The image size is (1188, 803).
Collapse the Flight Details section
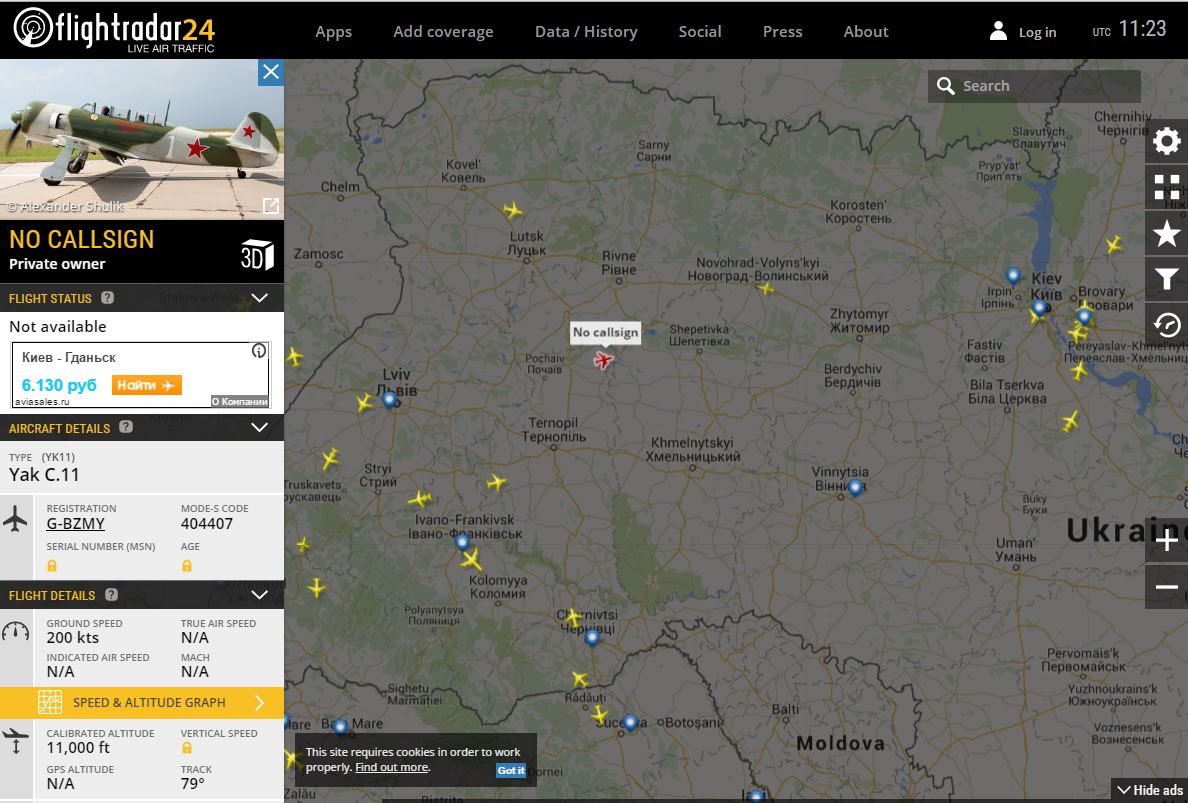pos(260,595)
